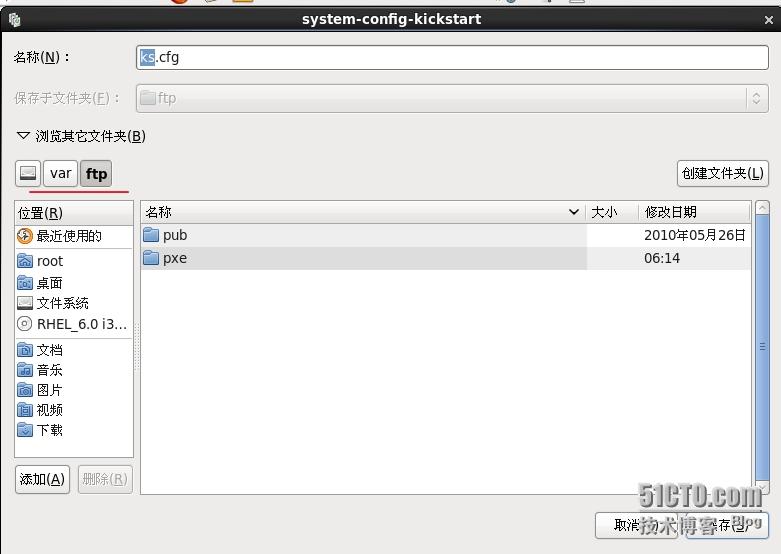
Task: Click the 下载 downloads folder icon
Action: [25, 429]
